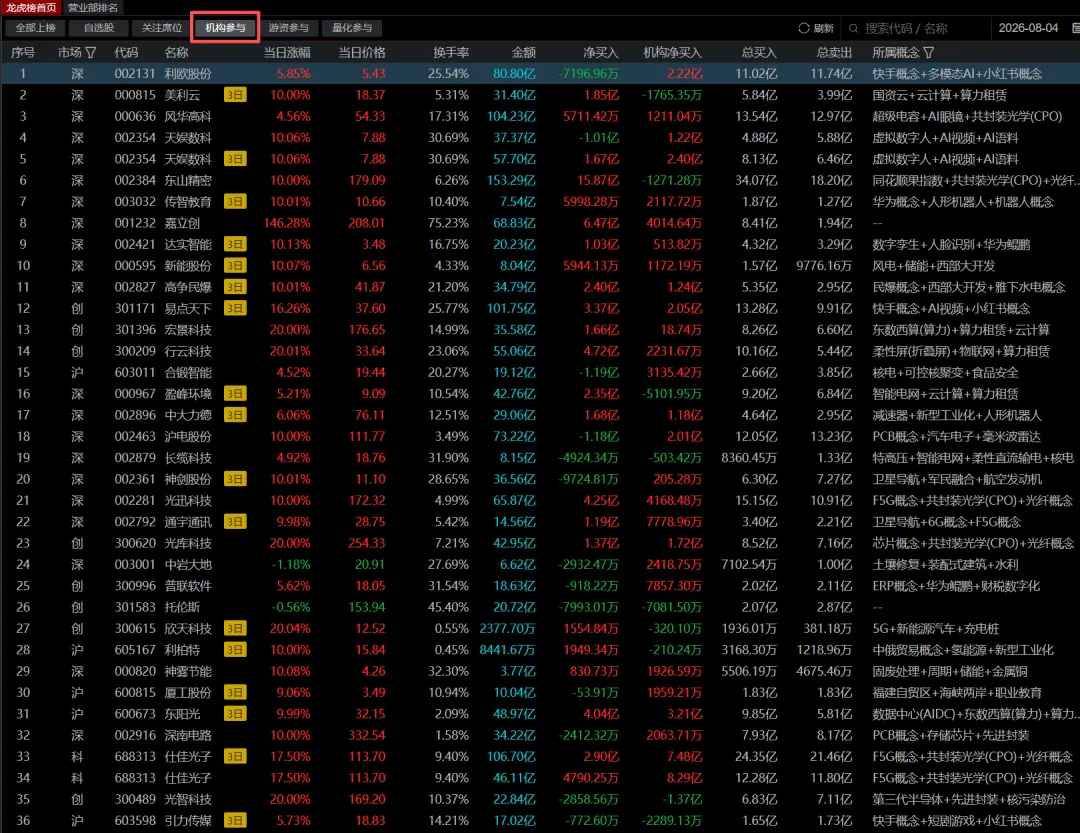Click the 3日 badge on 仕佳光子 row 33
1080x833 pixels.
point(235,757)
